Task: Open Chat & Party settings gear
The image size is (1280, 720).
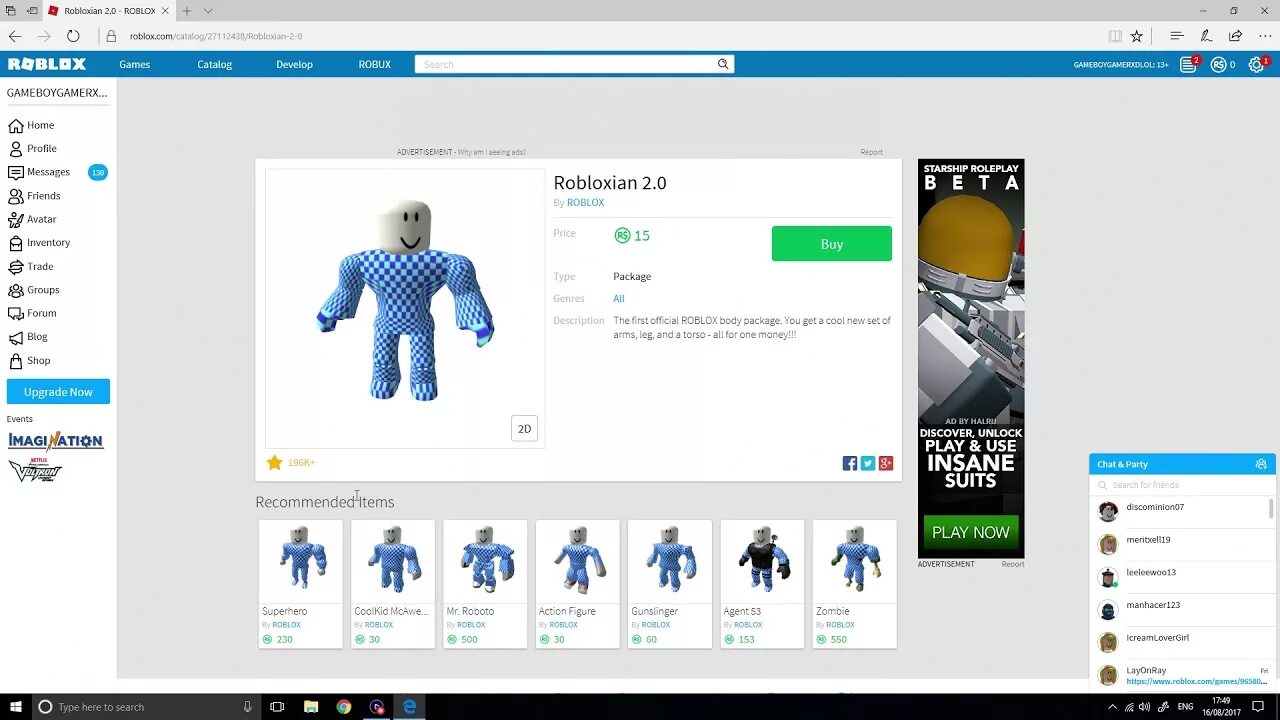Action: click(1261, 464)
